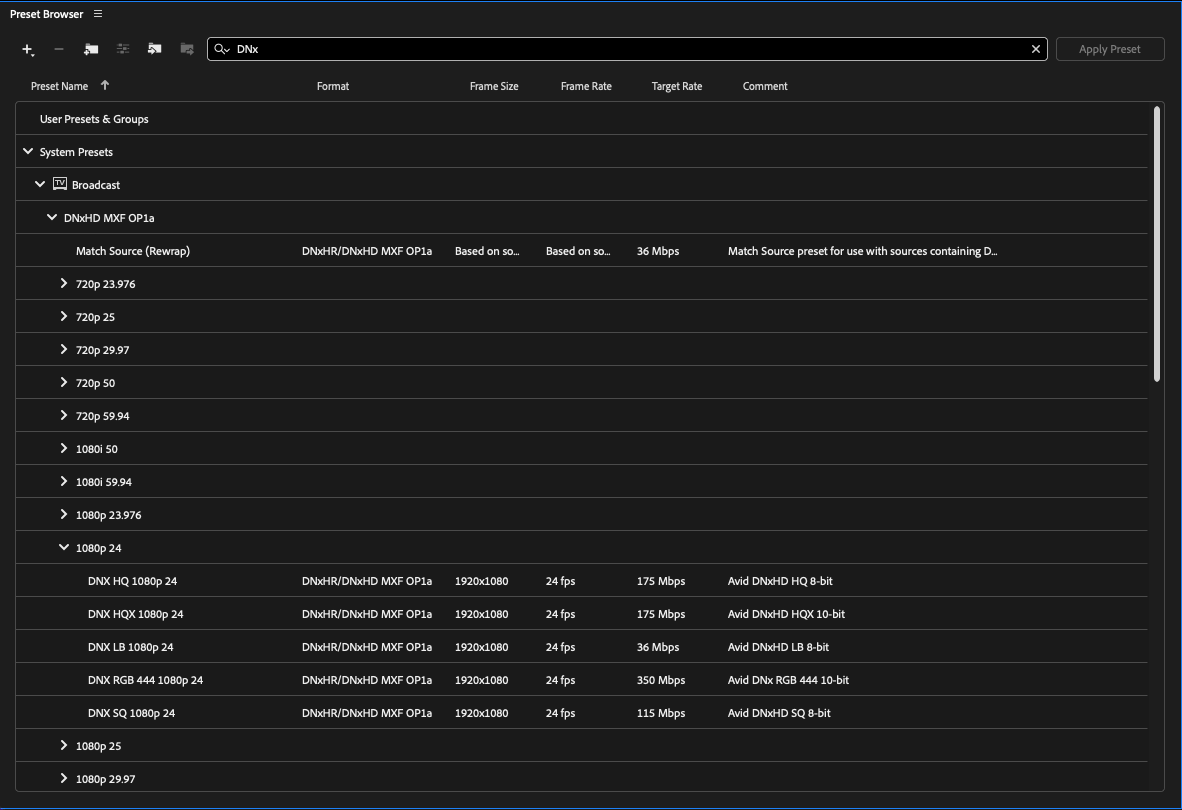
Task: Toggle sort direction on Preset Name column
Action: coord(104,86)
